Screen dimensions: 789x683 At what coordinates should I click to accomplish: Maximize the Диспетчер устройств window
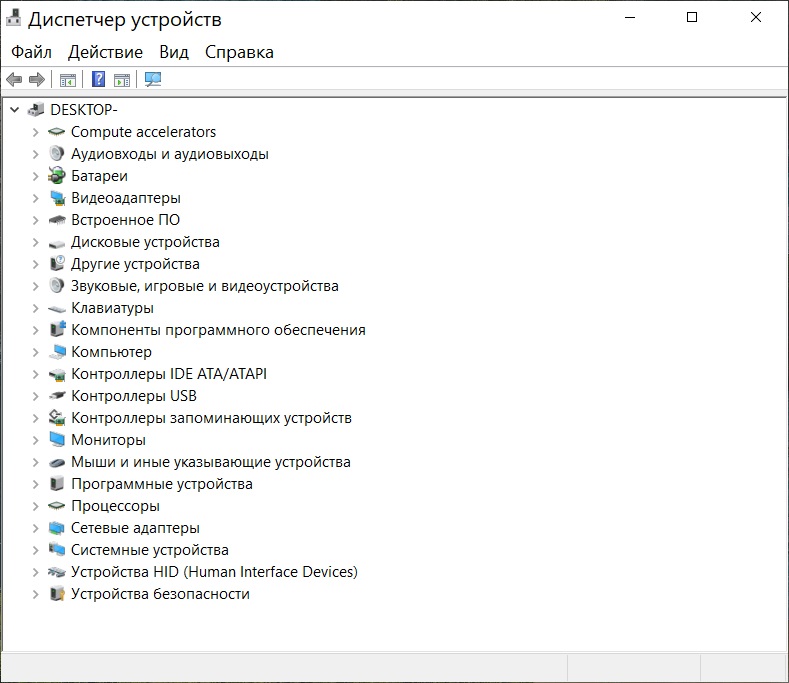pyautogui.click(x=692, y=18)
